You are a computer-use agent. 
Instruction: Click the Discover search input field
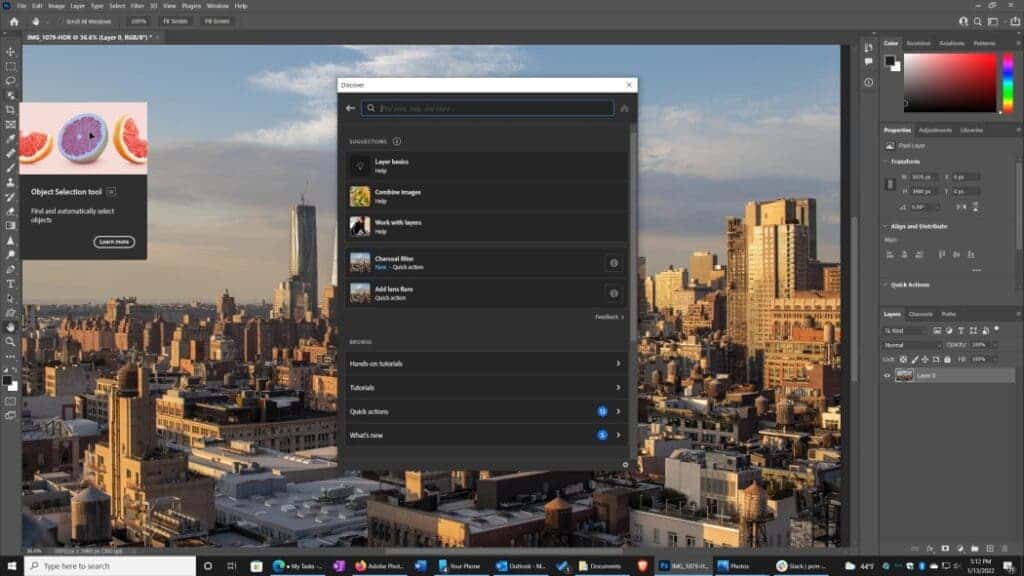[490, 108]
